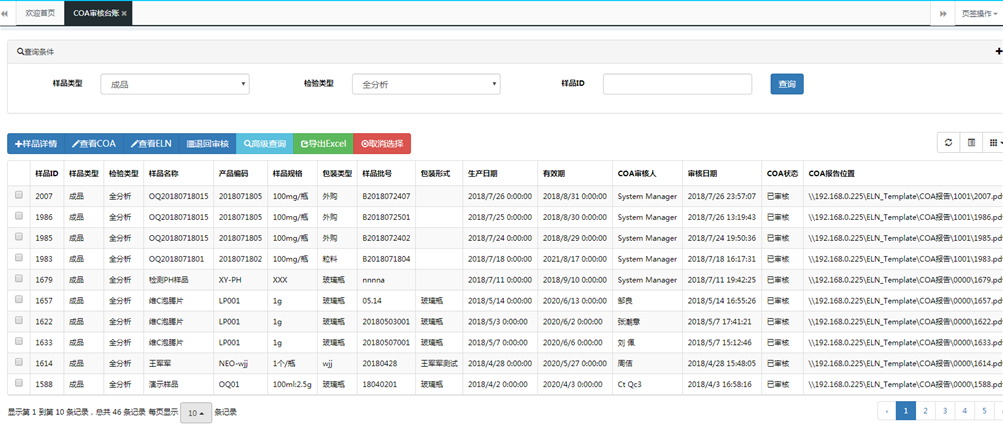Focus the 样品ID input field
The image size is (1003, 428).
pyautogui.click(x=677, y=84)
